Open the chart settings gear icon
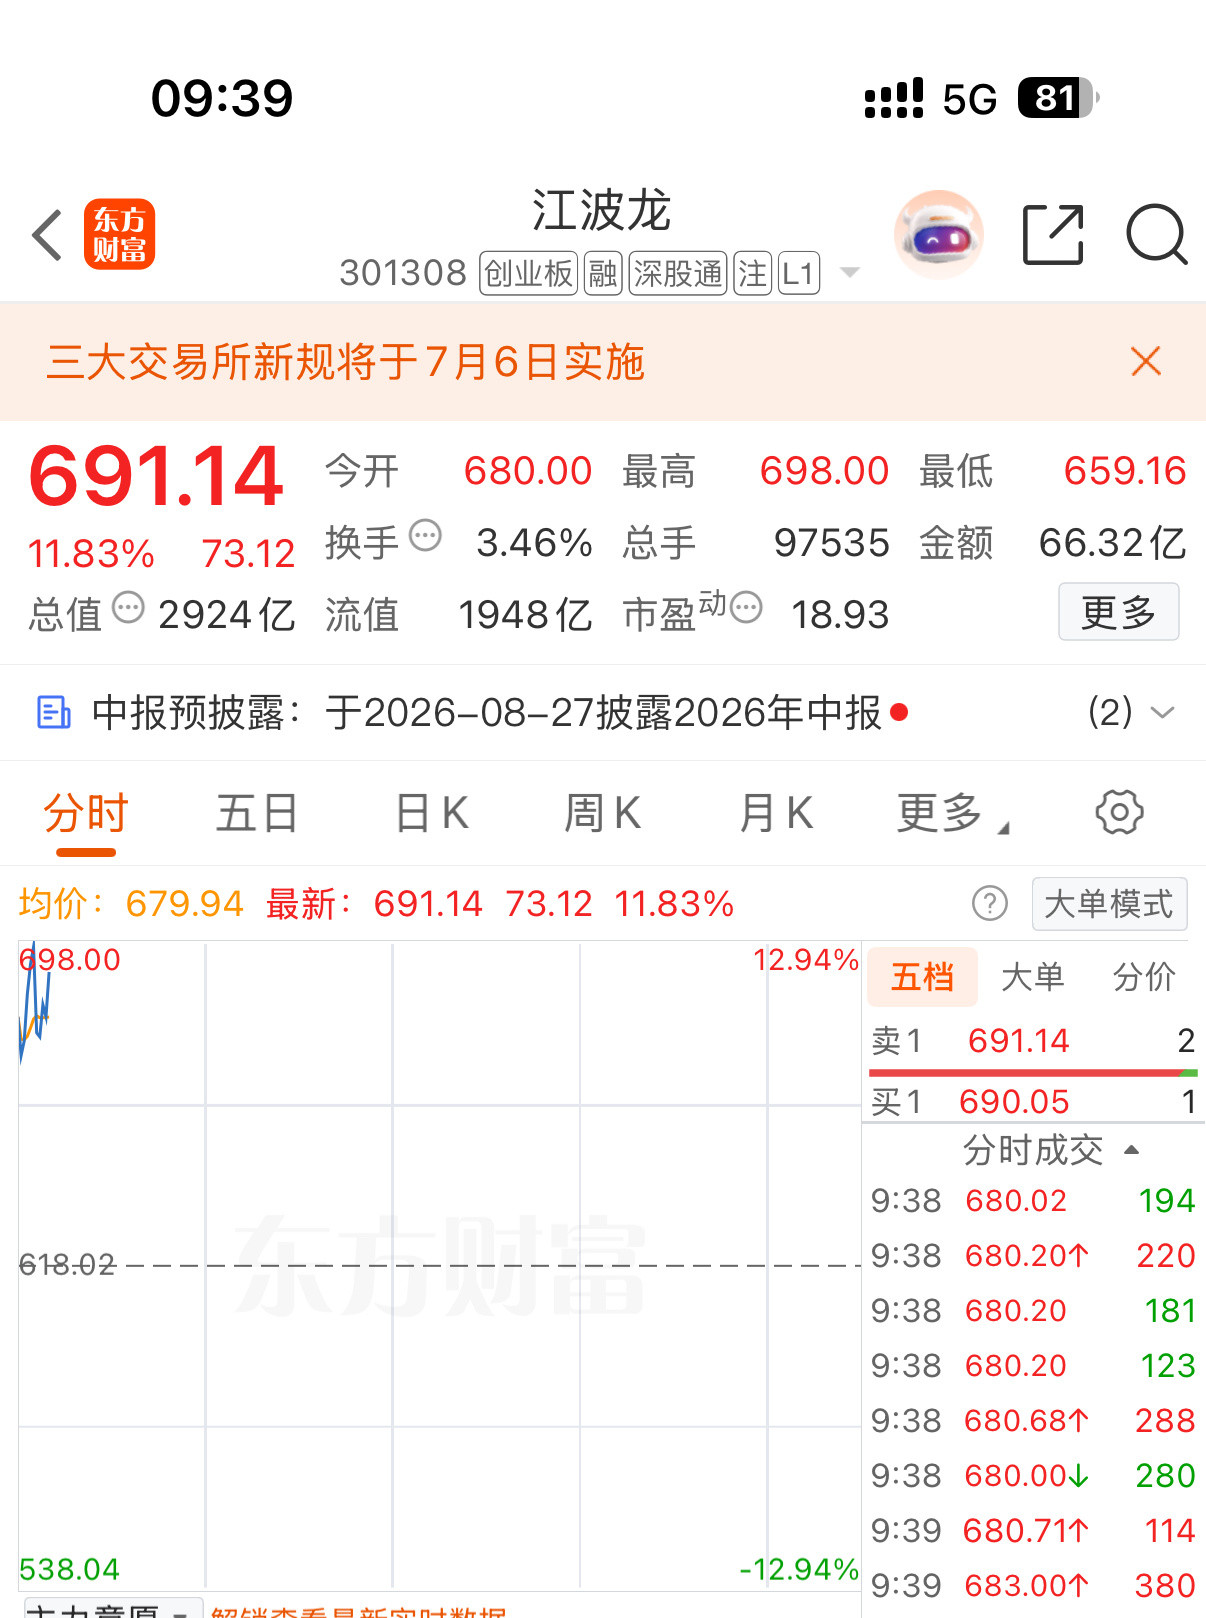Screen dimensions: 1206x1618 click(x=1119, y=812)
